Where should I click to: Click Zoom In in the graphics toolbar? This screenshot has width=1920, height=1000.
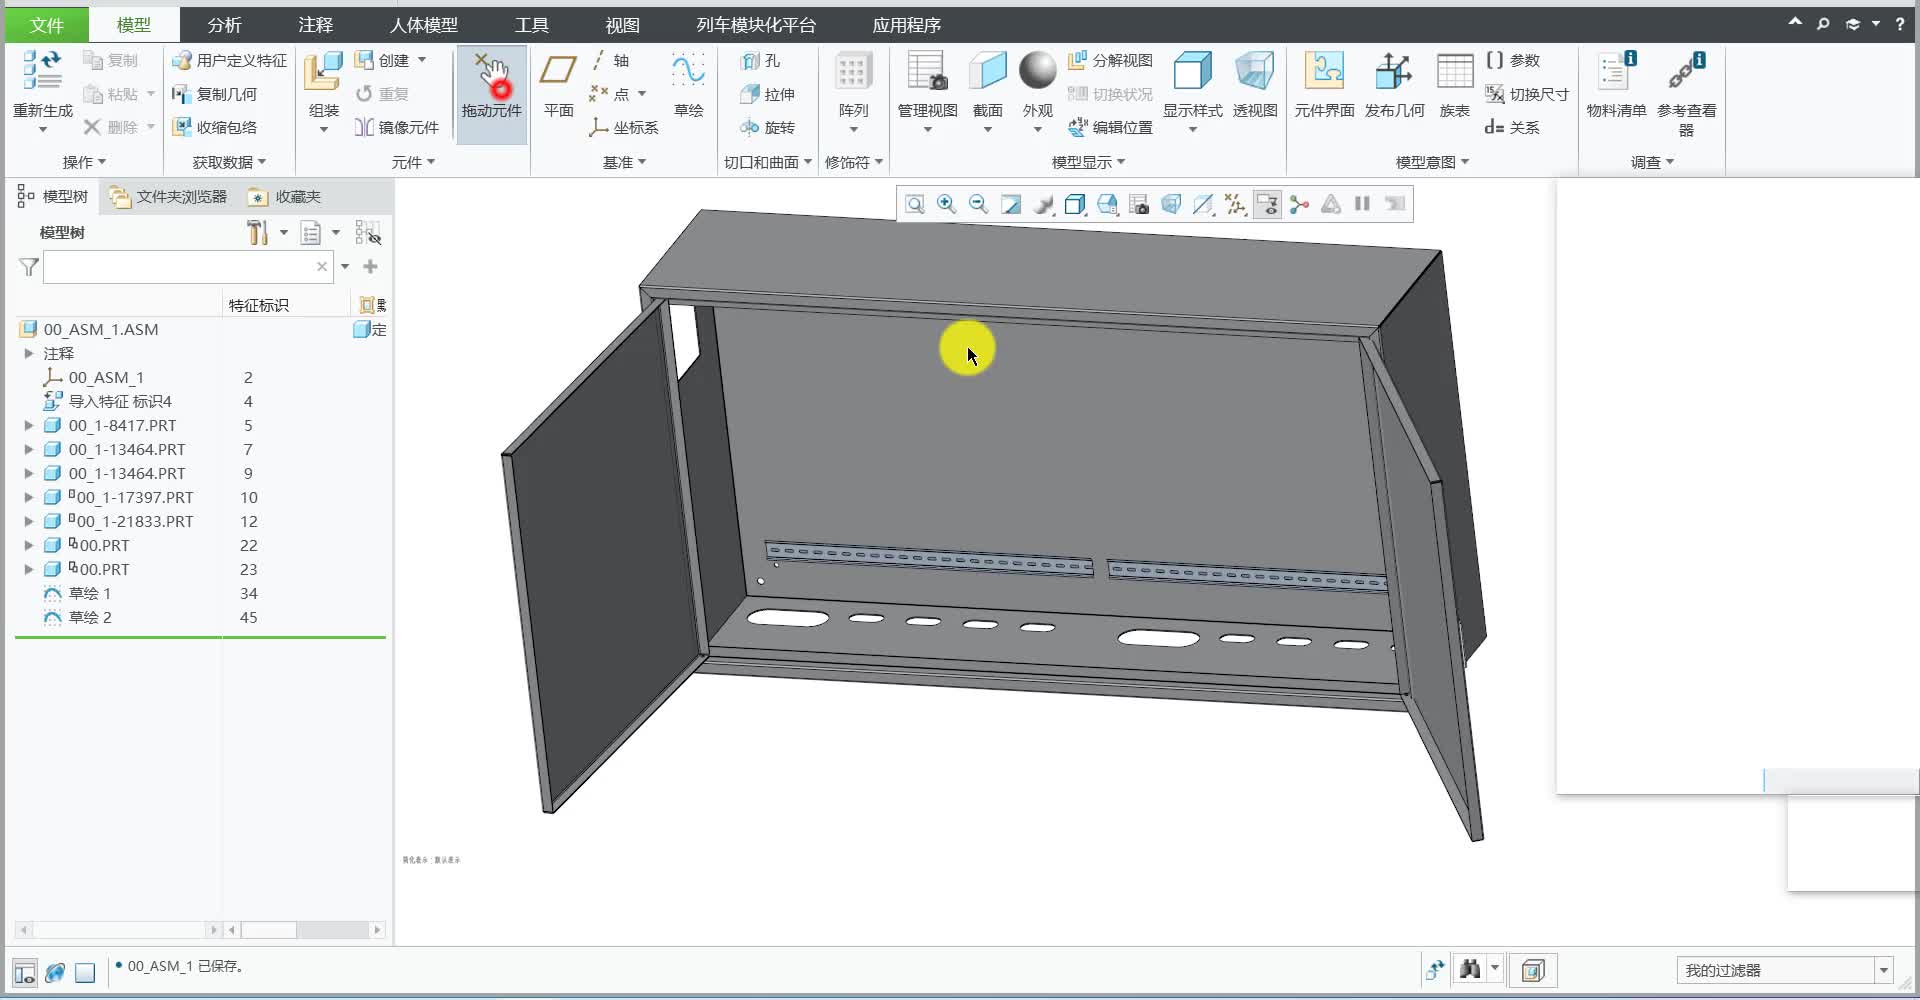click(x=946, y=204)
